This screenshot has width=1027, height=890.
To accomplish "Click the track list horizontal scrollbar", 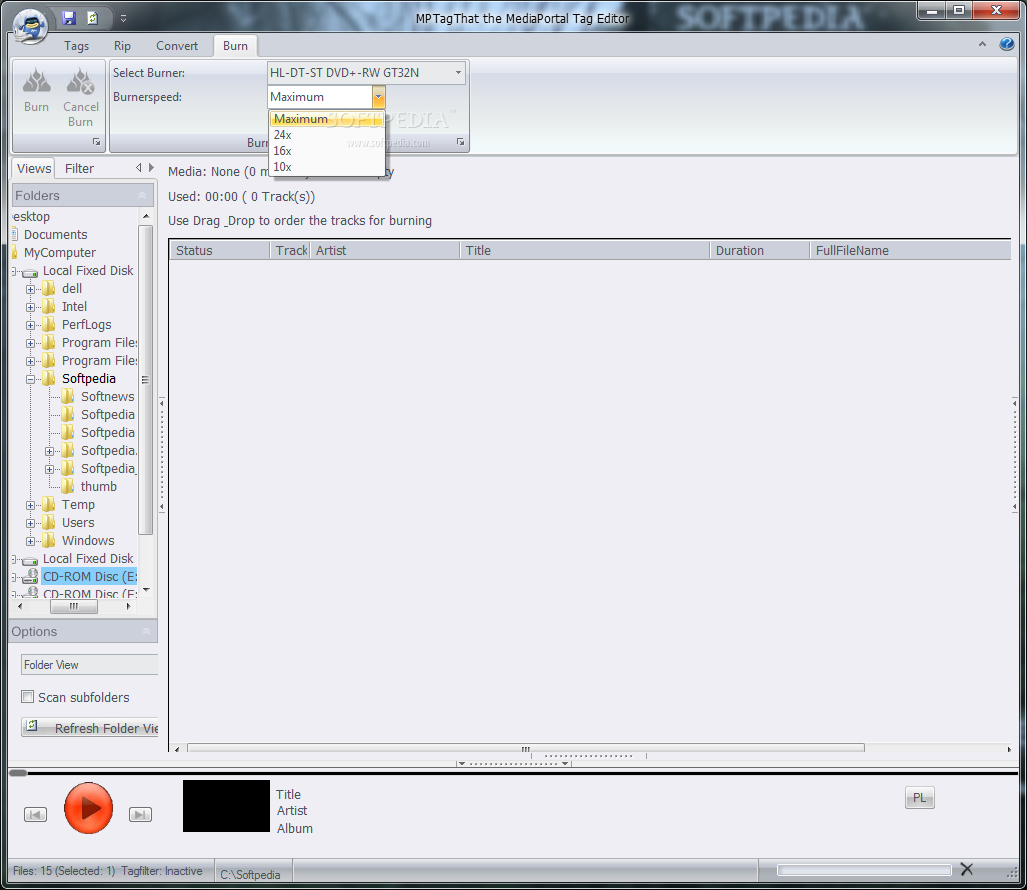I will [526, 749].
